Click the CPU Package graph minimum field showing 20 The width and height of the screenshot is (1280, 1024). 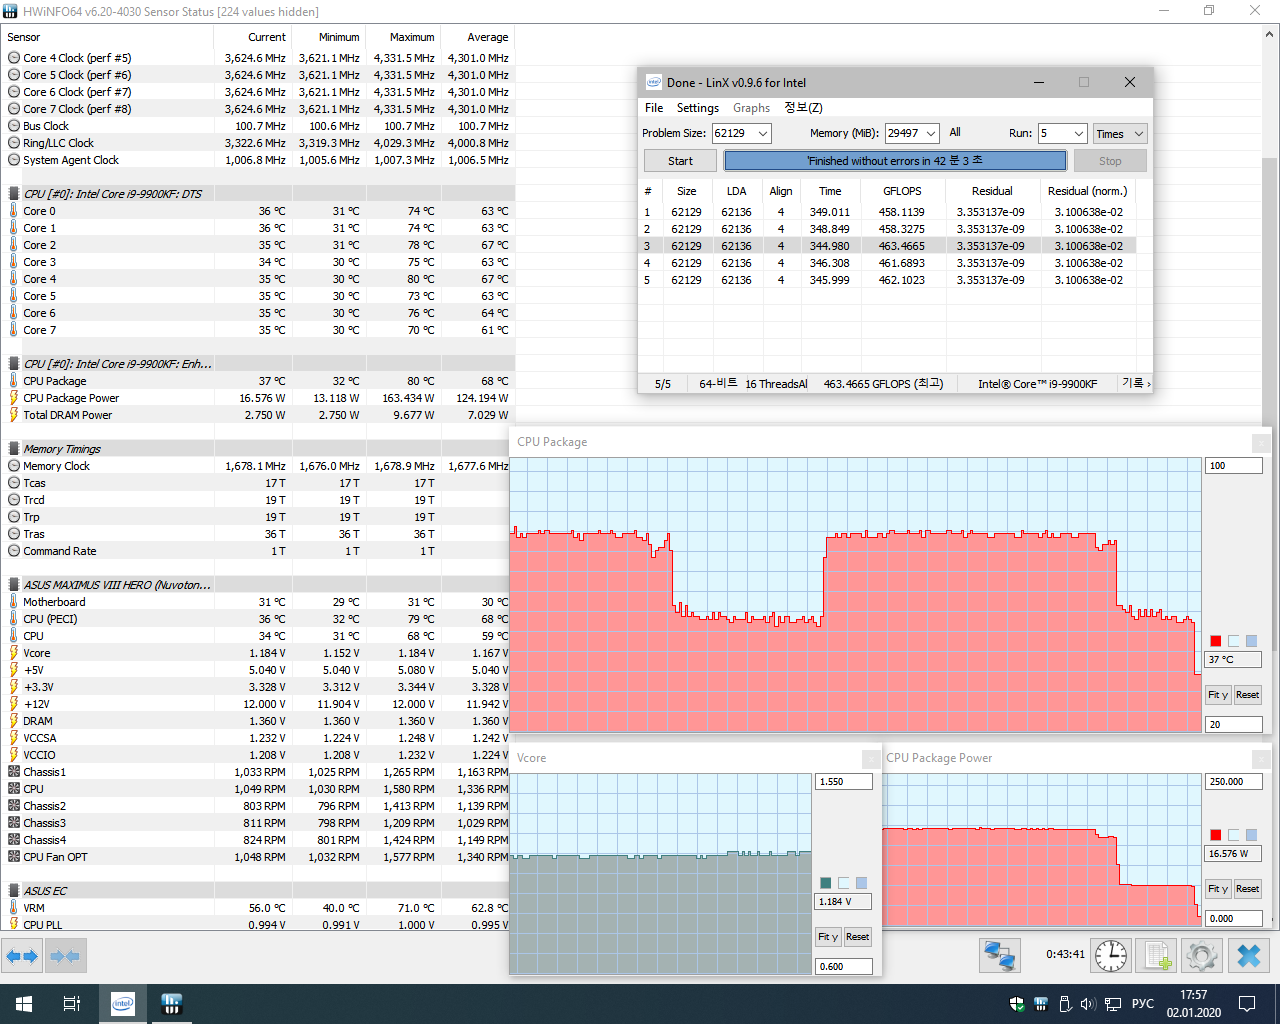1233,725
